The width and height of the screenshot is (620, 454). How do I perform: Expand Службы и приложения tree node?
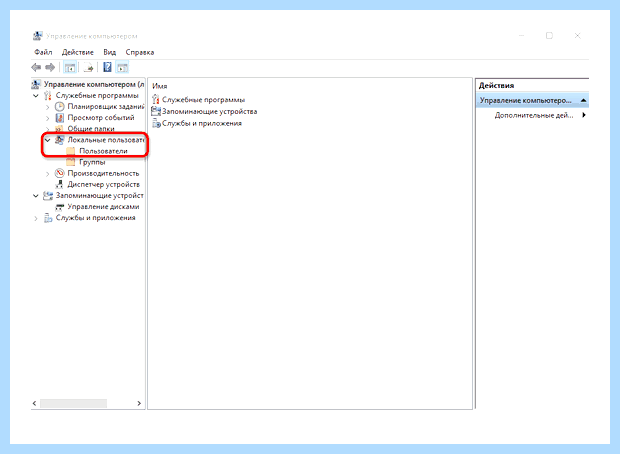pos(36,218)
